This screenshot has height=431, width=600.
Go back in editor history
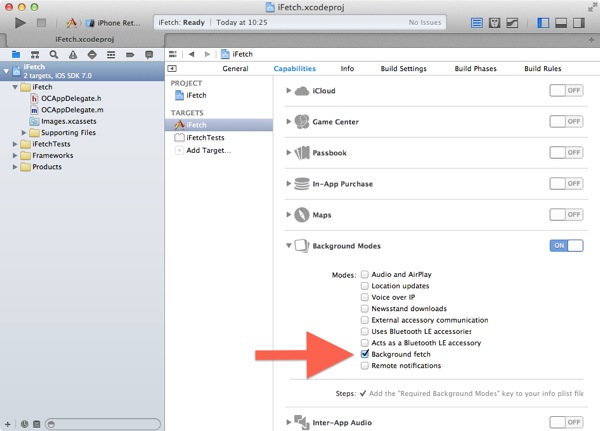191,54
